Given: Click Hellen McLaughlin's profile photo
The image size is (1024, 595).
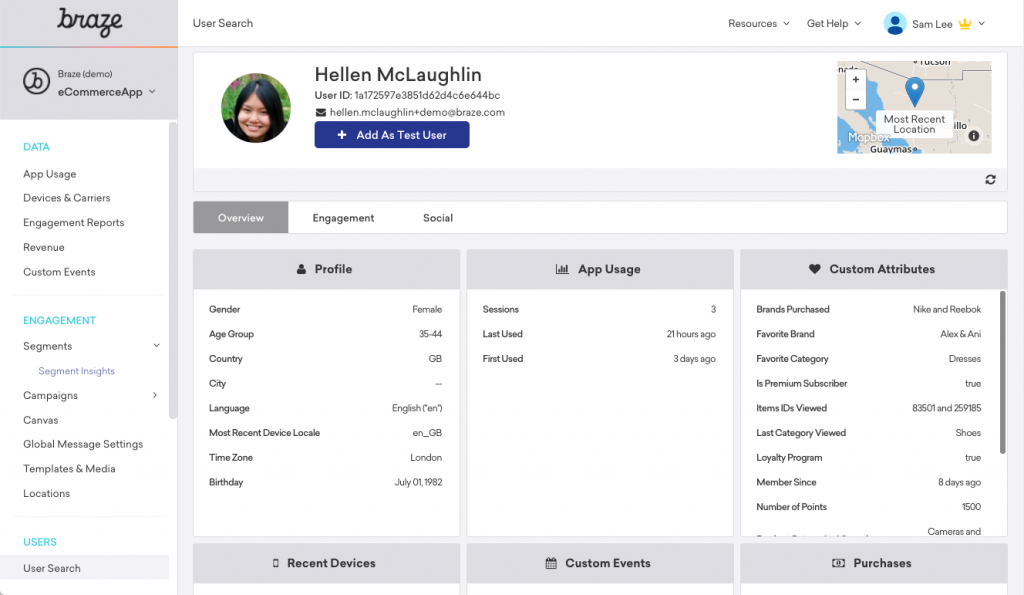Looking at the screenshot, I should point(256,108).
